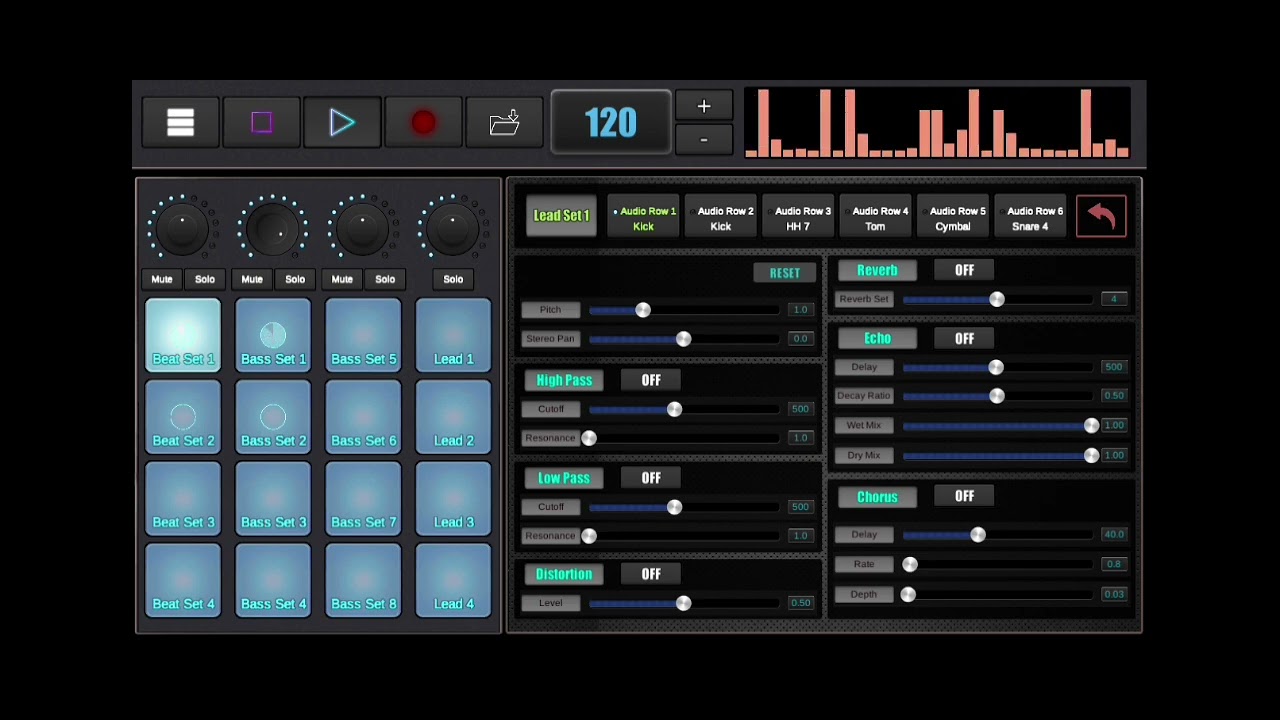Viewport: 1280px width, 720px height.
Task: Select the Audio Row 6 Snare 4 tab
Action: [1031, 218]
